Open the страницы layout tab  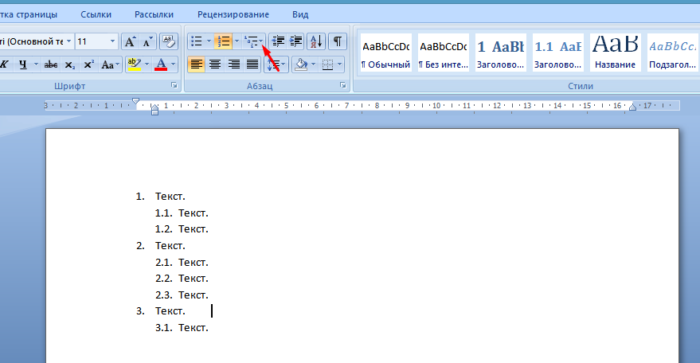[29, 14]
